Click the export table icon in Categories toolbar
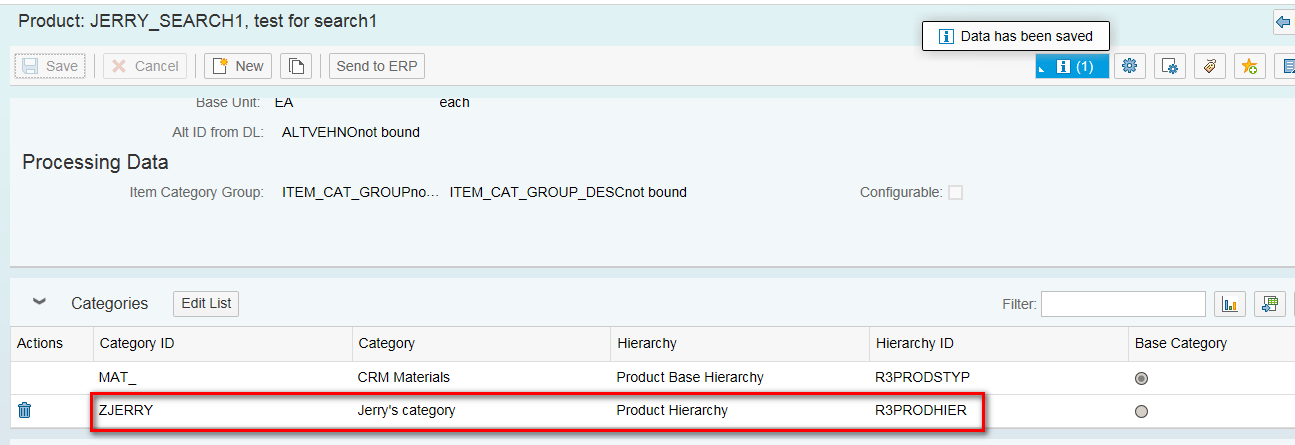The image size is (1295, 445). click(x=1270, y=304)
